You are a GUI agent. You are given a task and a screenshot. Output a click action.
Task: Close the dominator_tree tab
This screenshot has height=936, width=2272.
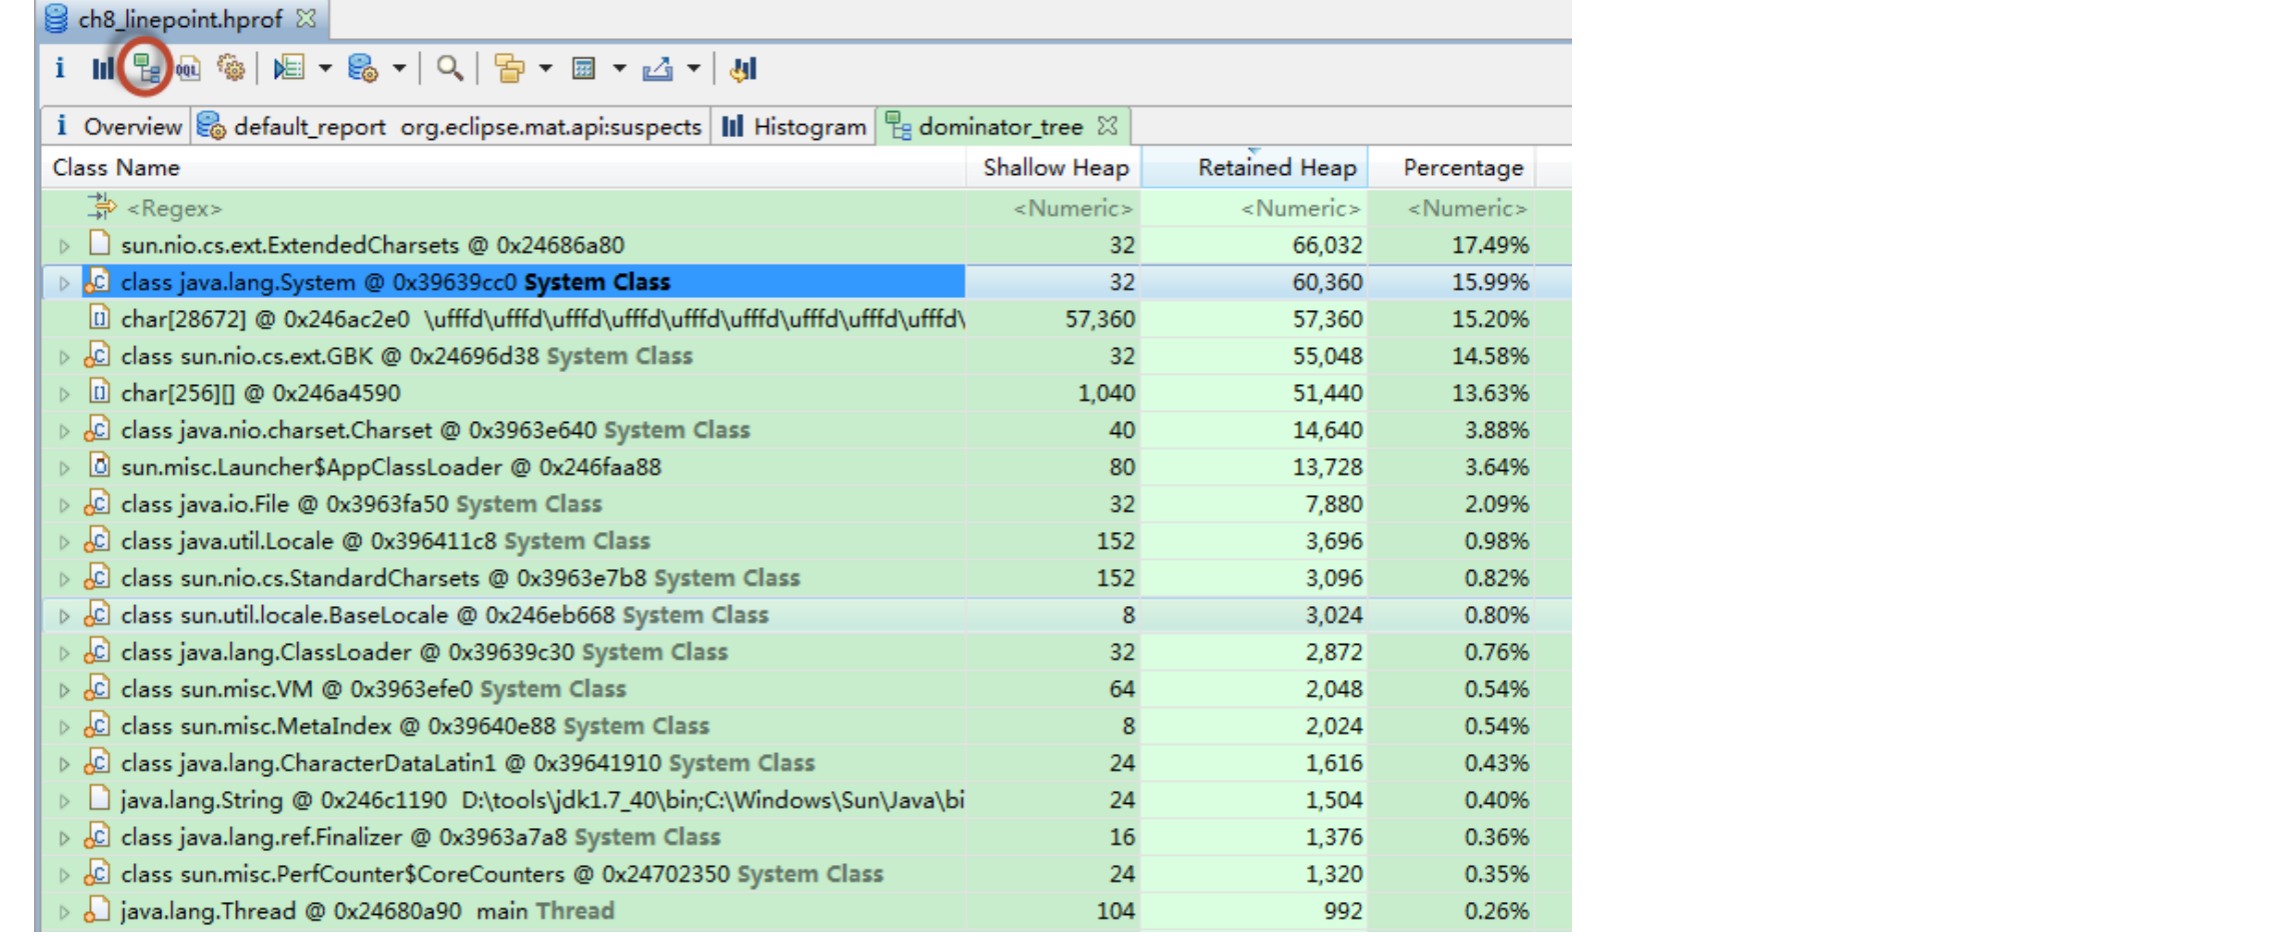tap(1107, 126)
